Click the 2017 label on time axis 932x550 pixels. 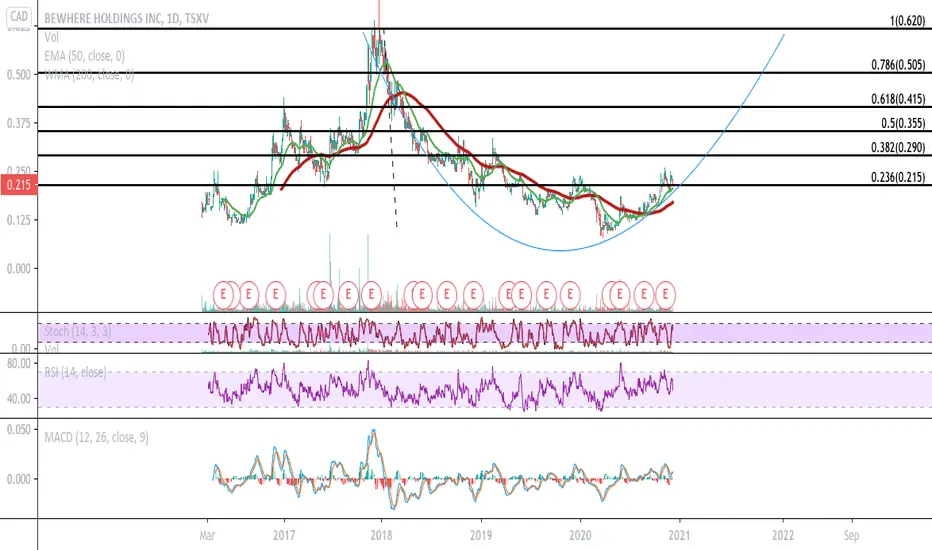click(x=284, y=535)
